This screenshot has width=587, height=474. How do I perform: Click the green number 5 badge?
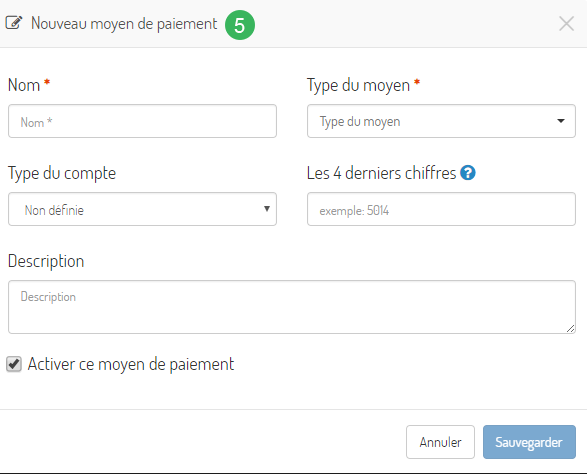click(240, 25)
